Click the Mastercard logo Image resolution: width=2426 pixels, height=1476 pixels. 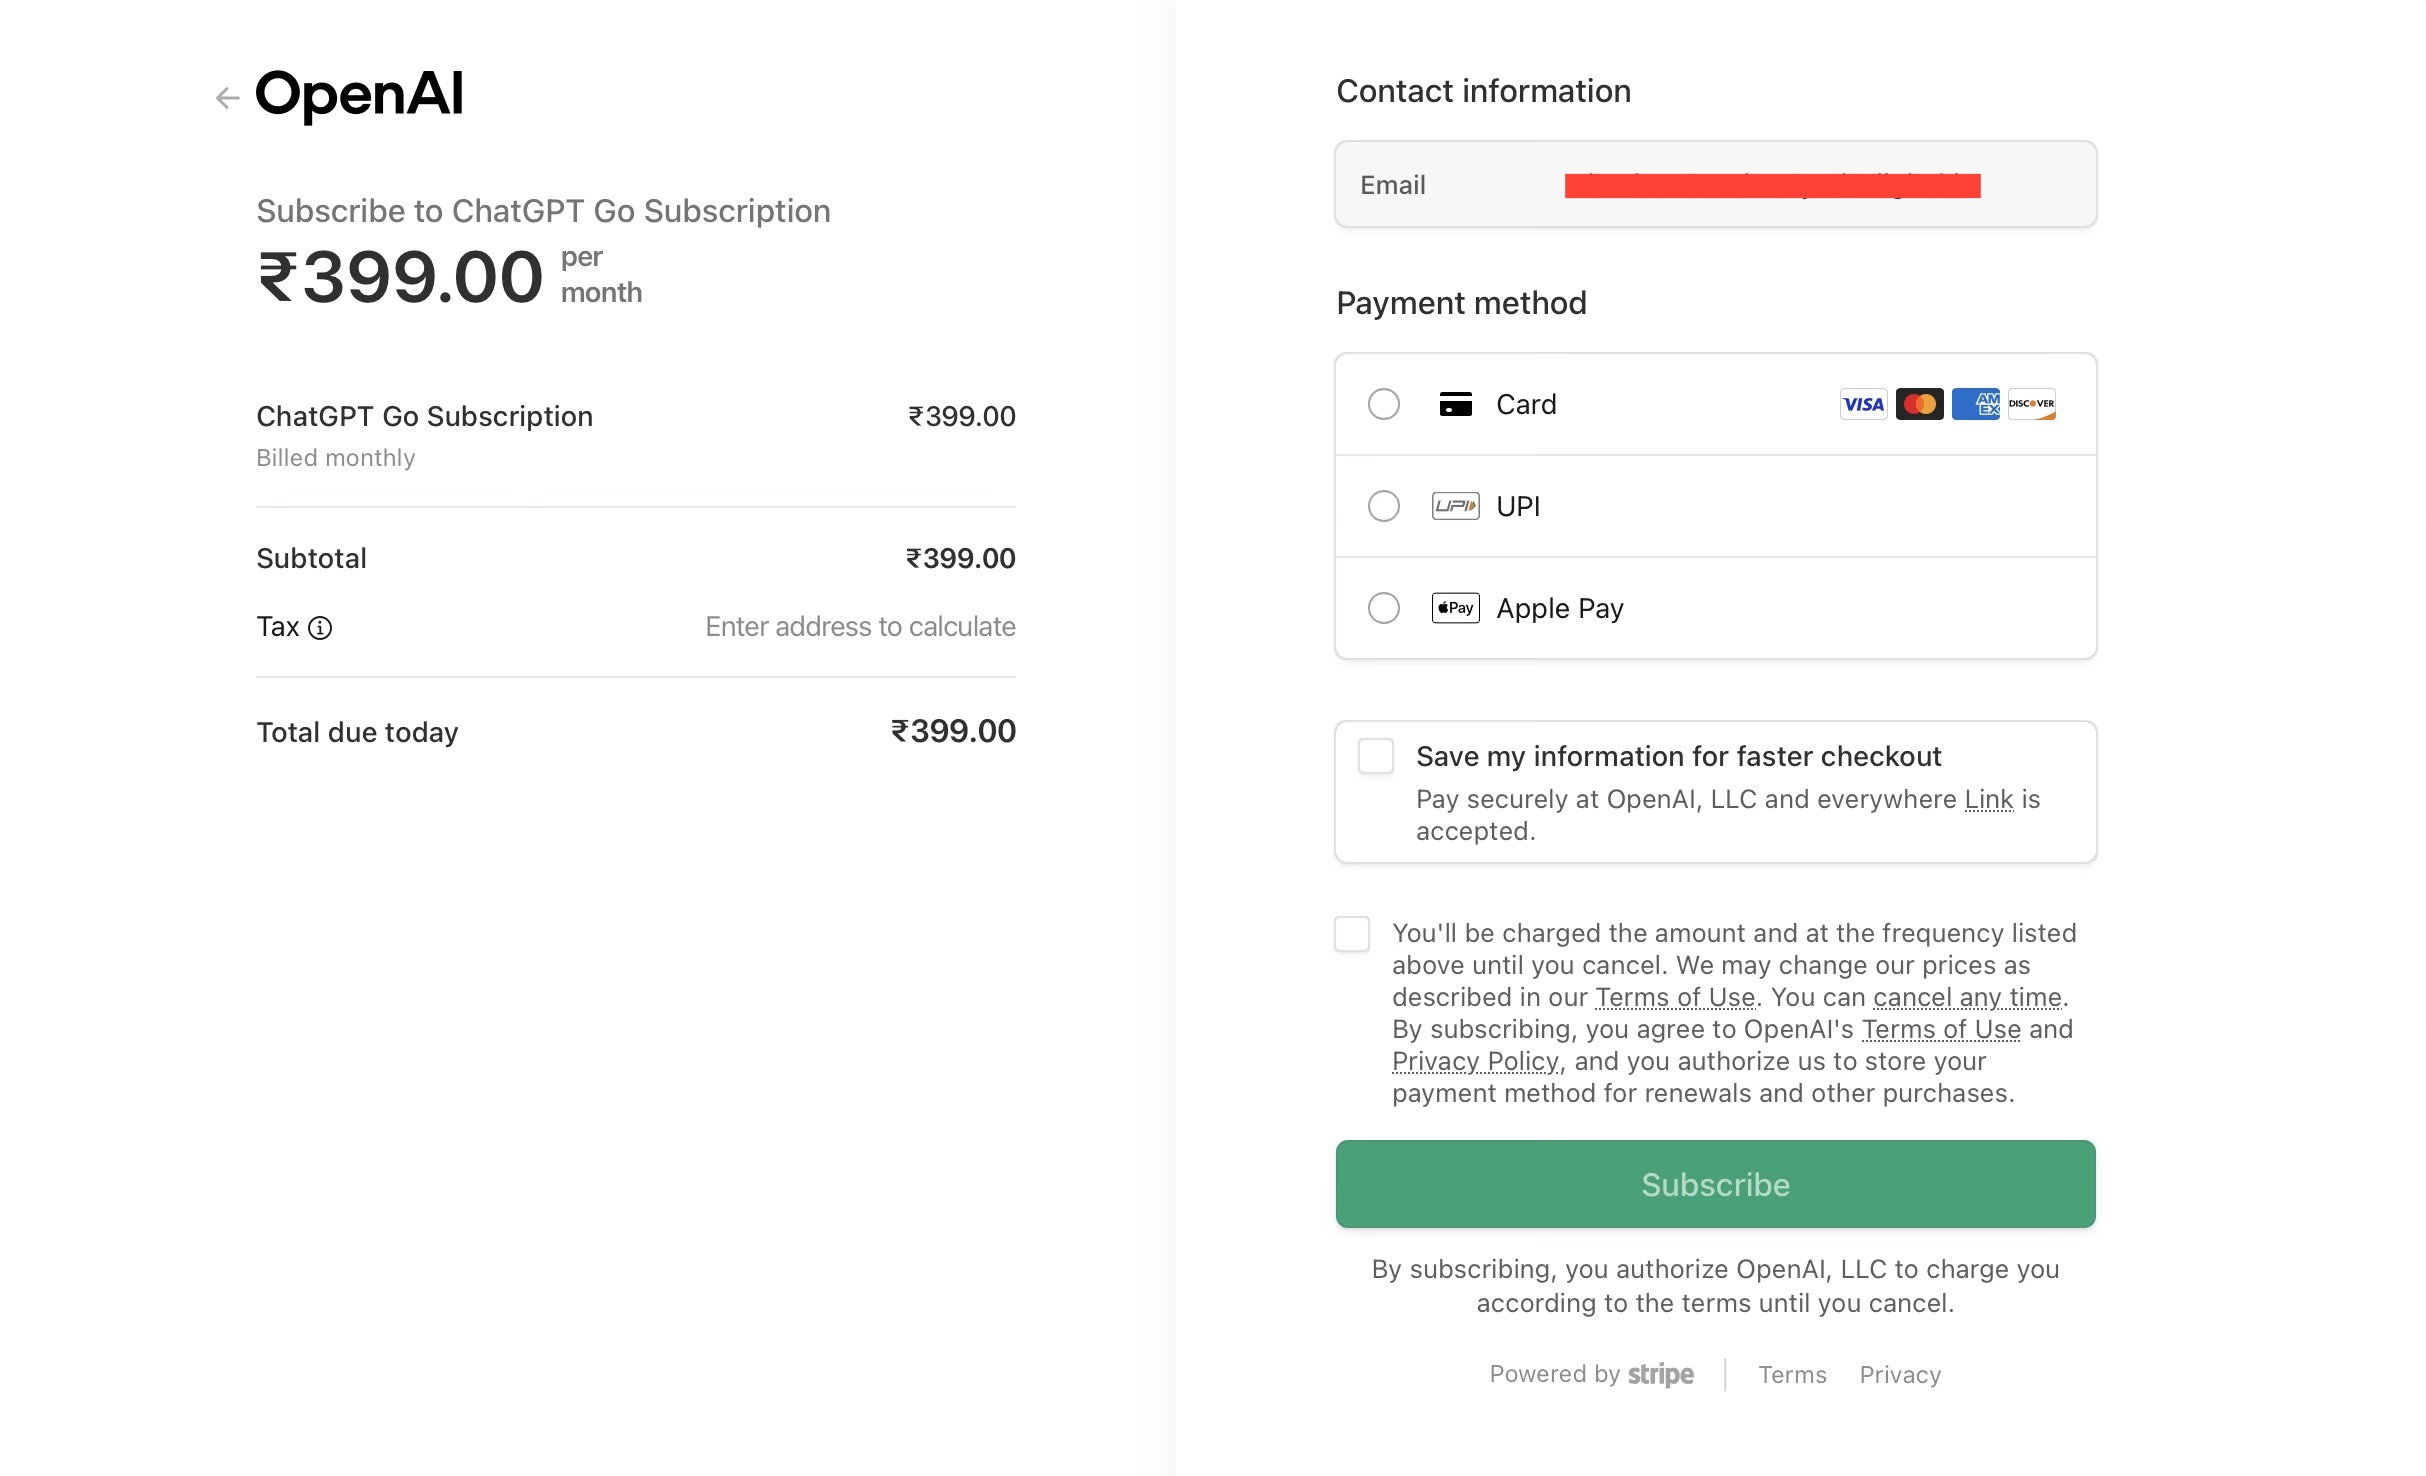[x=1919, y=404]
